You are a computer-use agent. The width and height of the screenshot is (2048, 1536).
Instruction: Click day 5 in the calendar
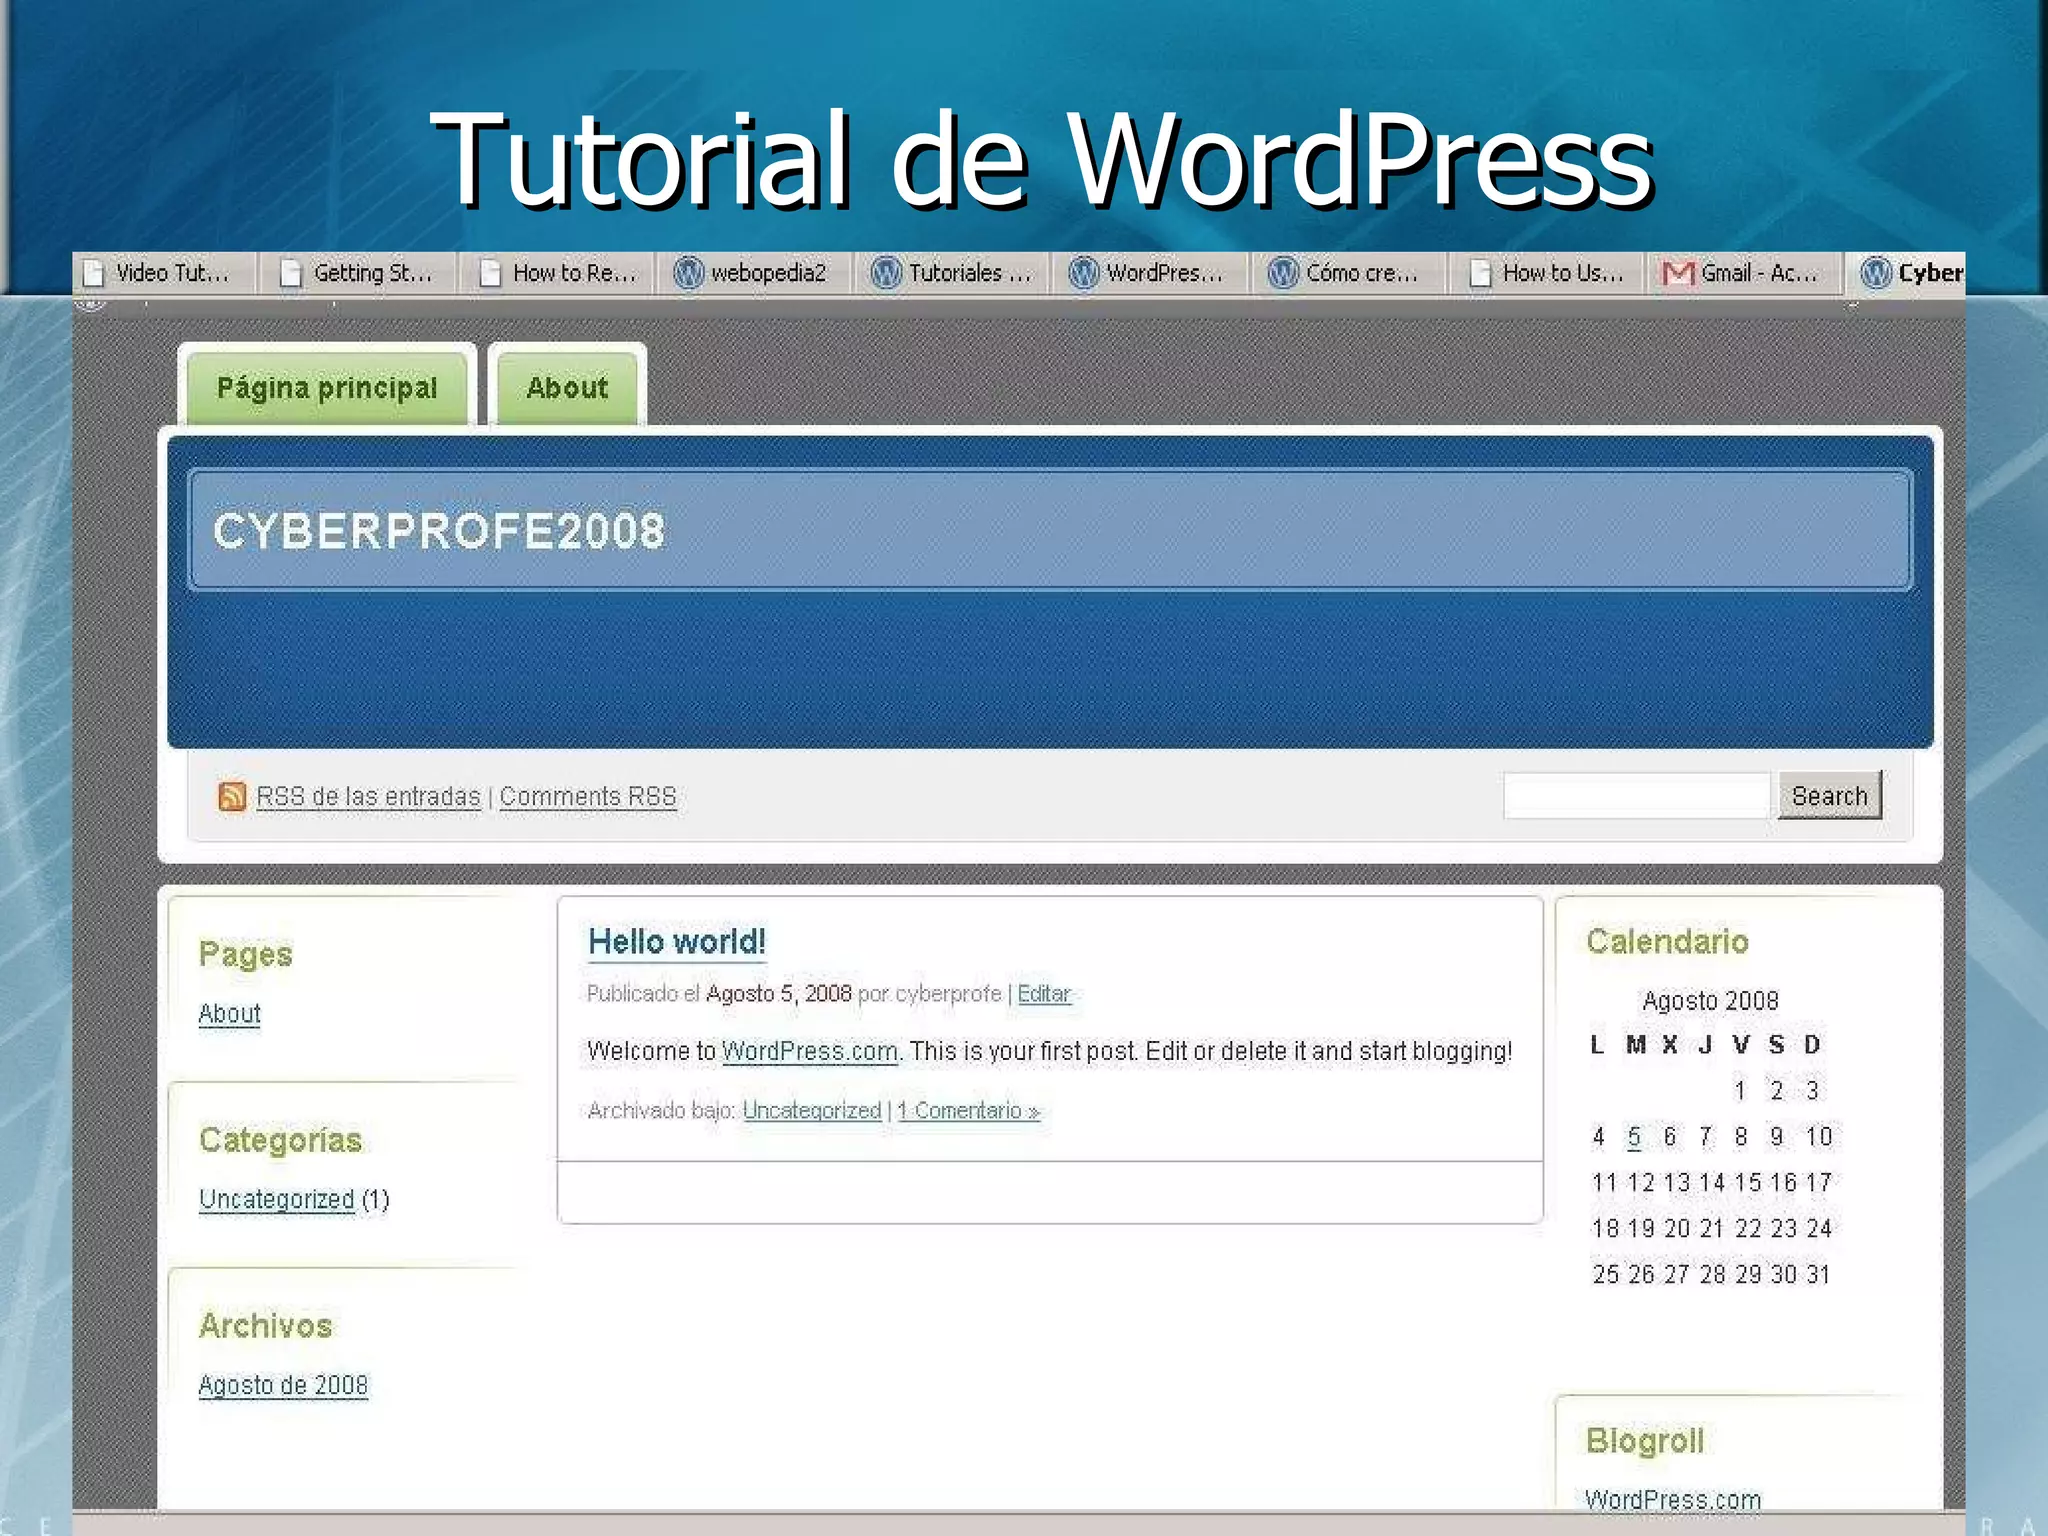click(1634, 1137)
